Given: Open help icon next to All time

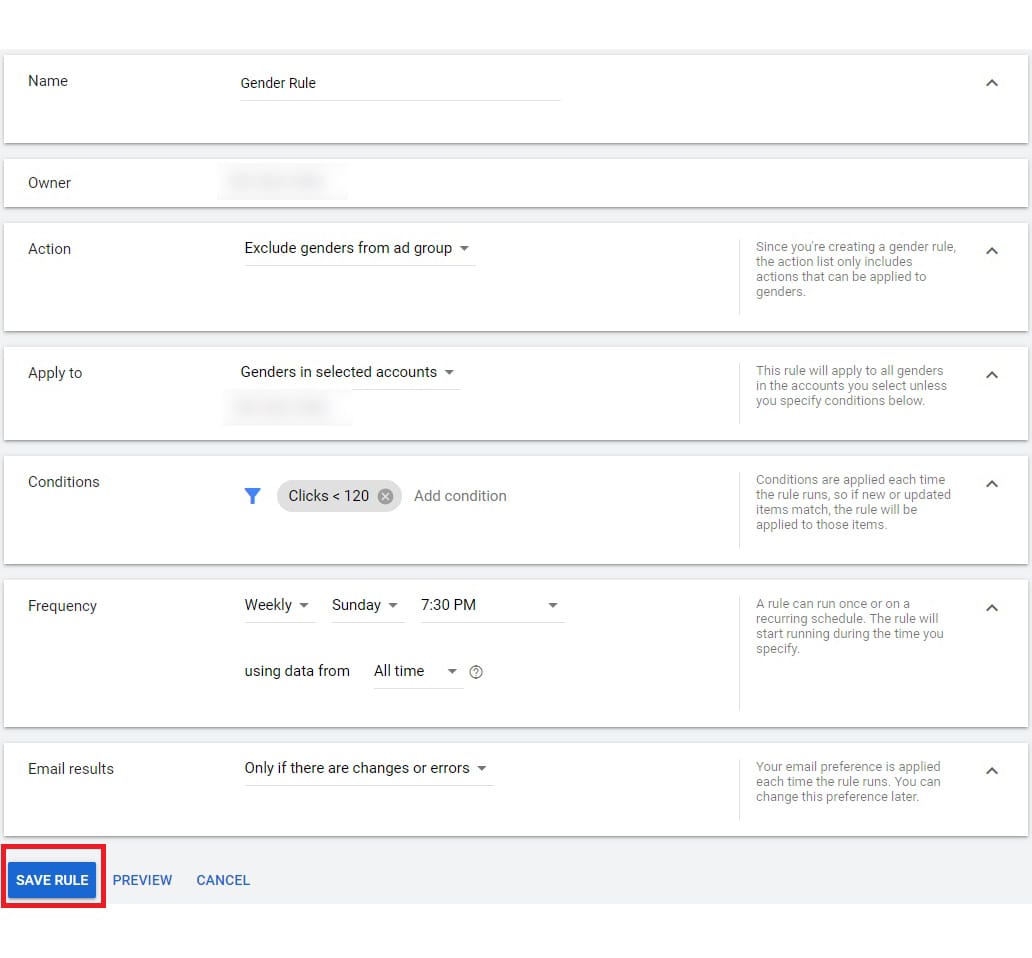Looking at the screenshot, I should 476,672.
